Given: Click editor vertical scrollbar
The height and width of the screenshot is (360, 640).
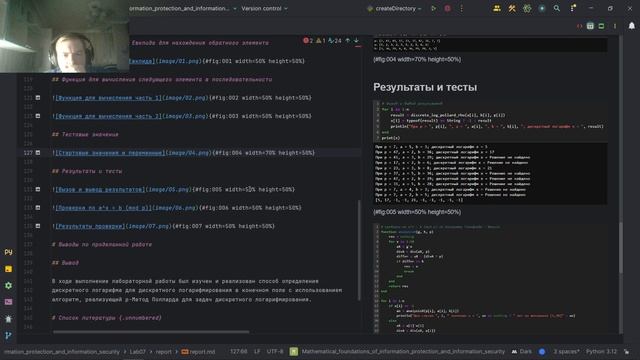Looking at the screenshot, I should click(x=359, y=250).
